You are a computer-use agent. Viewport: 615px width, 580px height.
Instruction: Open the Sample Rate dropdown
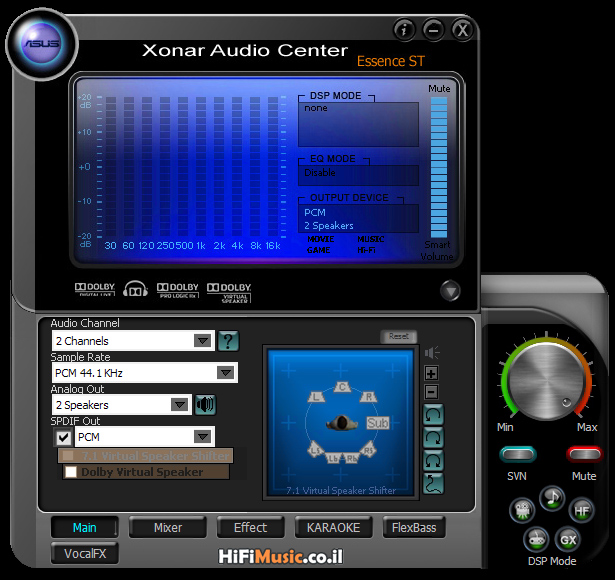226,373
